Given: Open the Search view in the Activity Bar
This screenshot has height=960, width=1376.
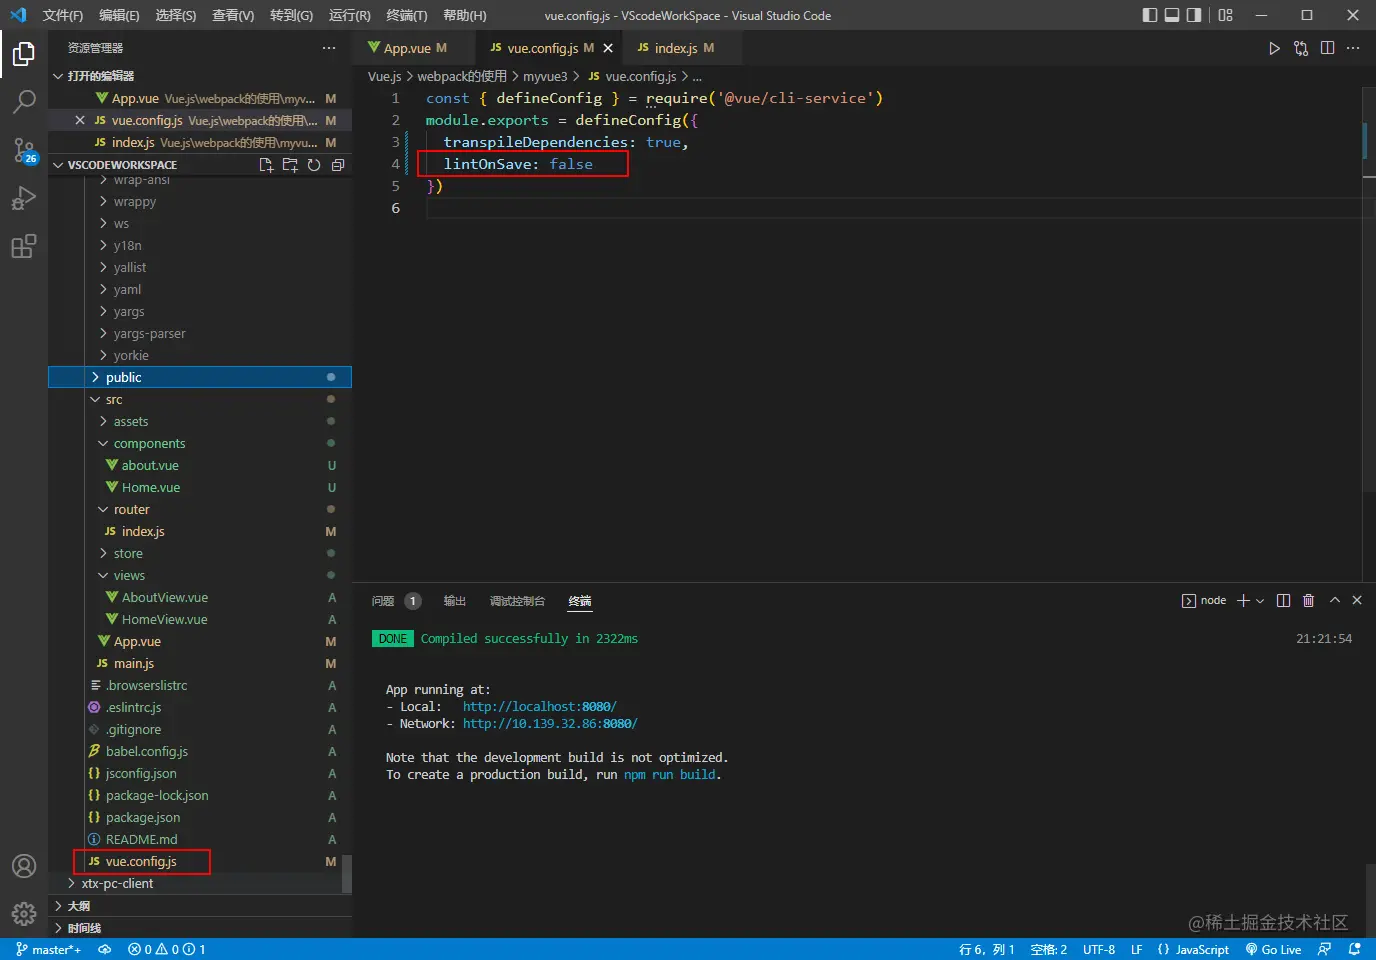Looking at the screenshot, I should 24,101.
